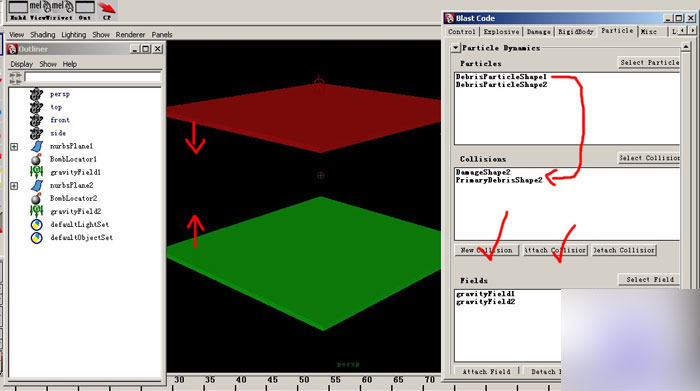Click the persp camera icon in Outliner
Image resolution: width=700 pixels, height=391 pixels.
click(x=36, y=94)
